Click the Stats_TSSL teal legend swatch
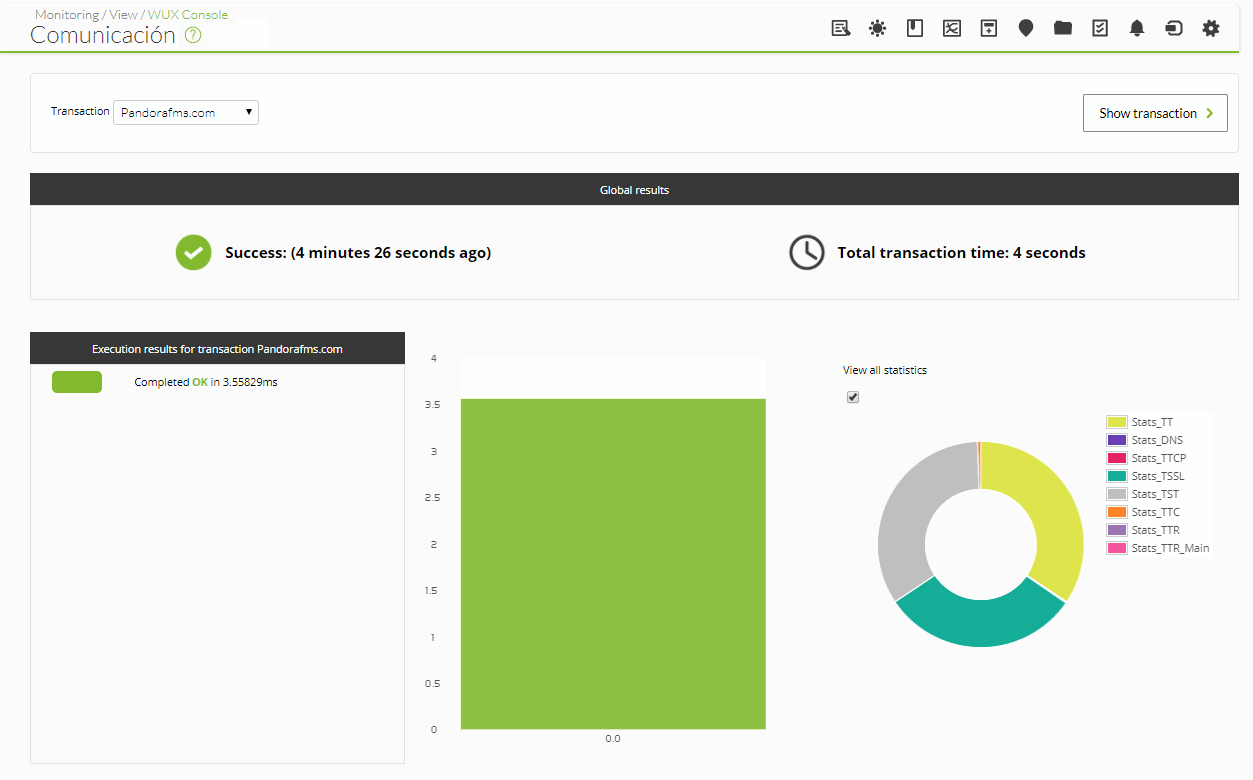This screenshot has height=780, width=1253. tap(1117, 476)
